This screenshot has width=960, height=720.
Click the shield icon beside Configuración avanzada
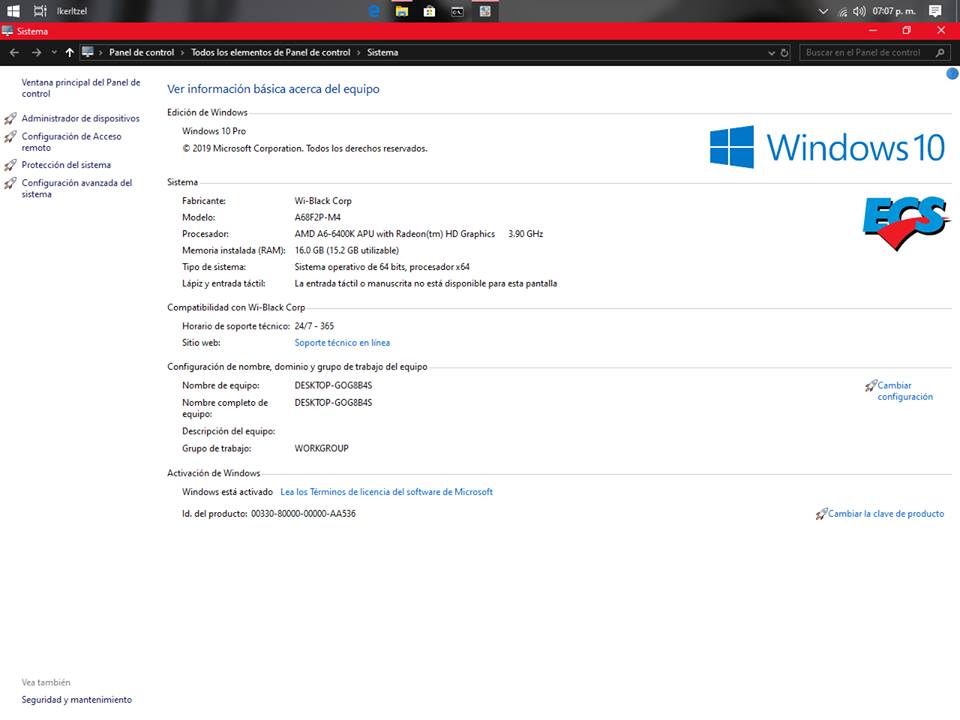(x=10, y=183)
